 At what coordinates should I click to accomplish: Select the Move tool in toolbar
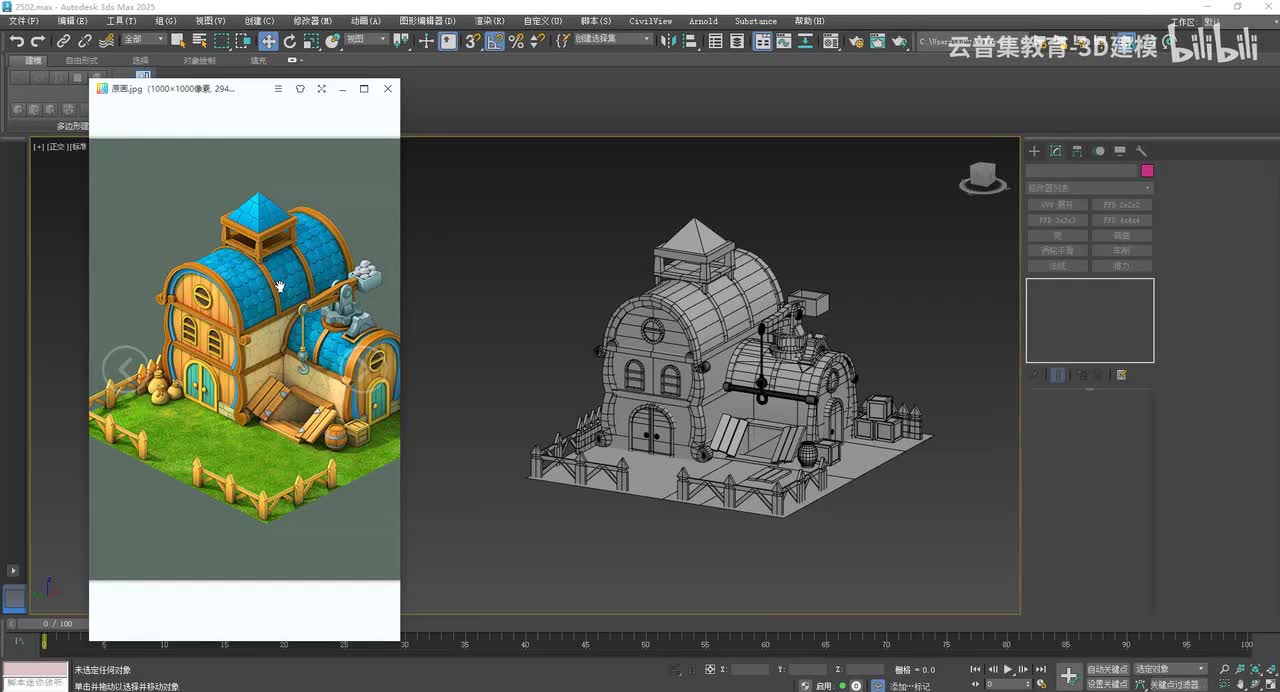pyautogui.click(x=268, y=41)
